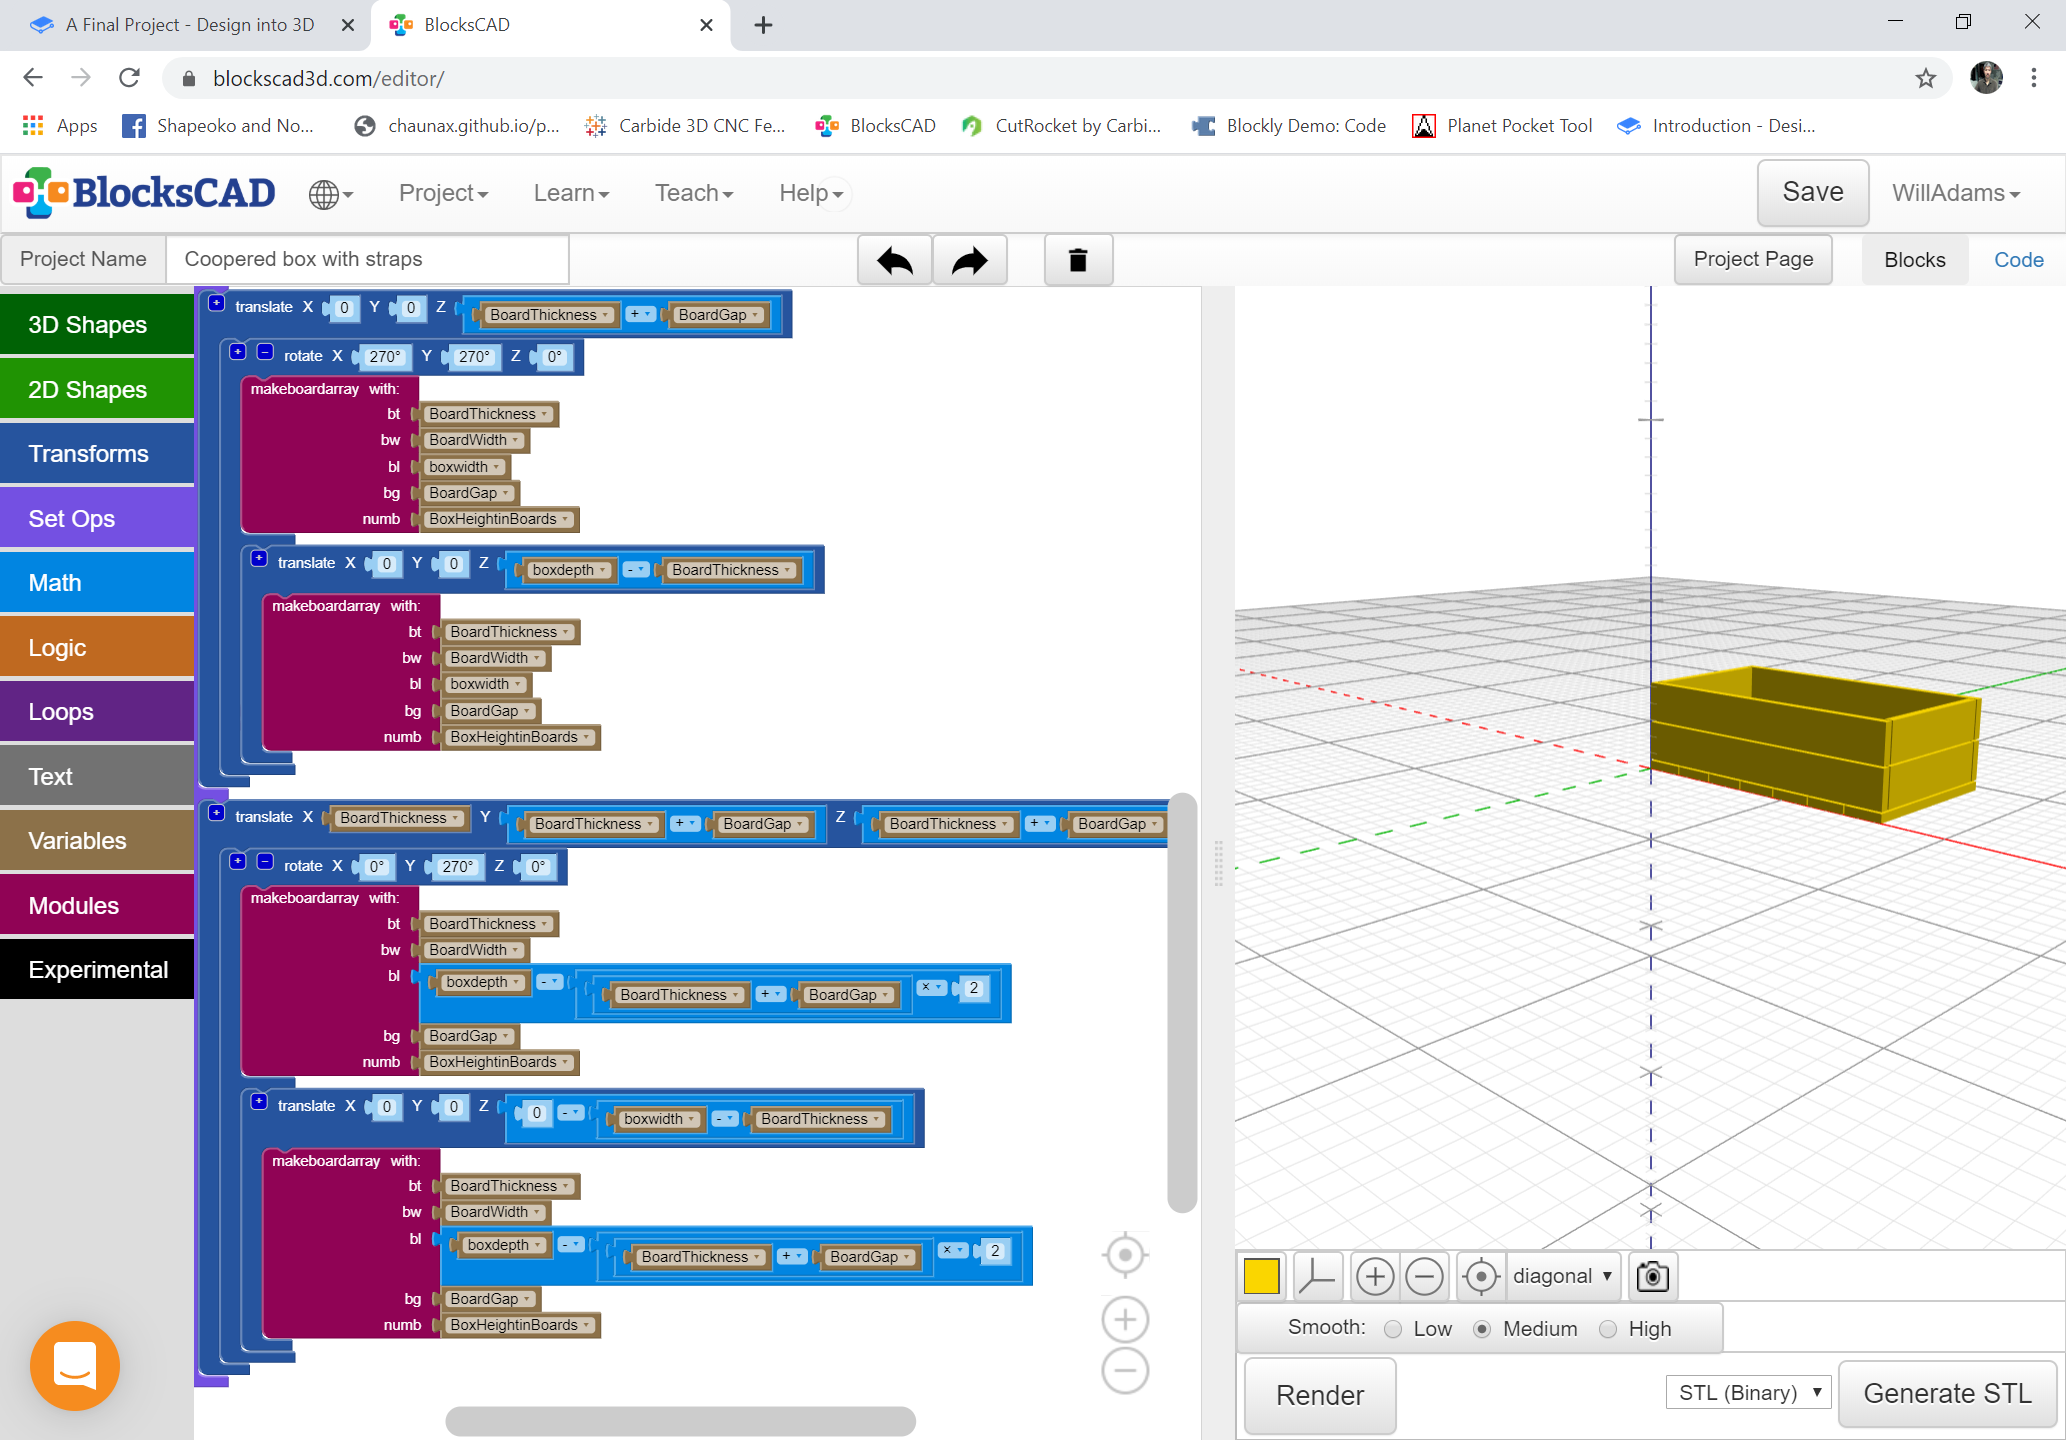Open the Apps bookmark shortcut
2066x1440 pixels.
[60, 125]
